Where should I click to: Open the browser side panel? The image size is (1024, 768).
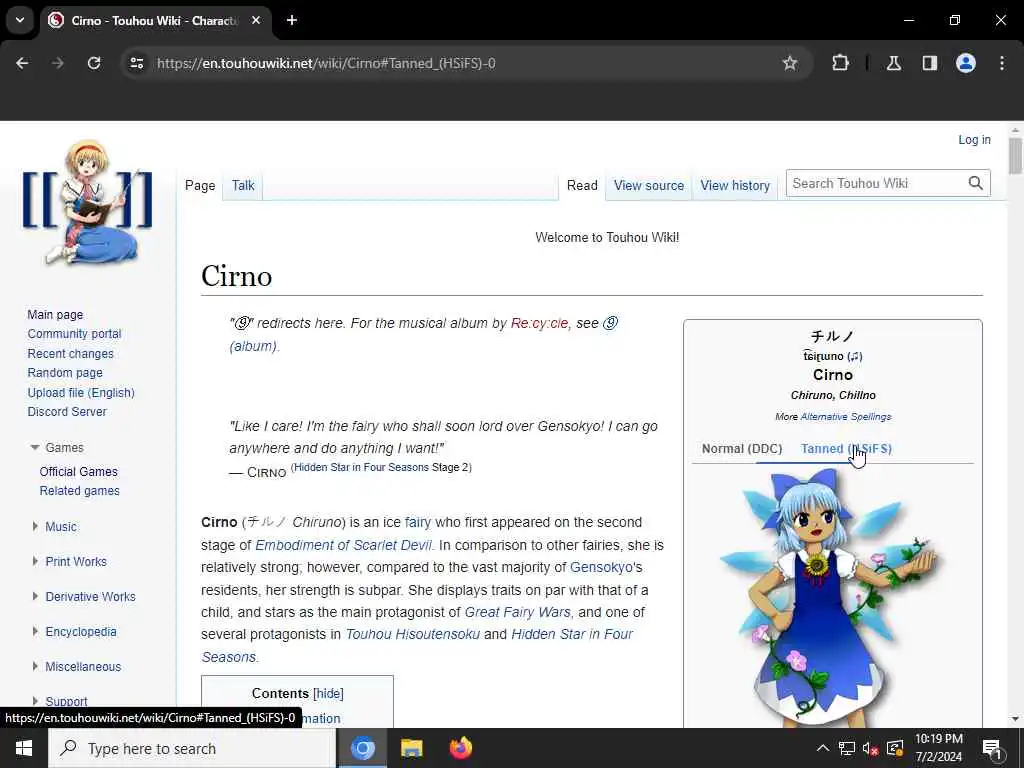pyautogui.click(x=930, y=63)
